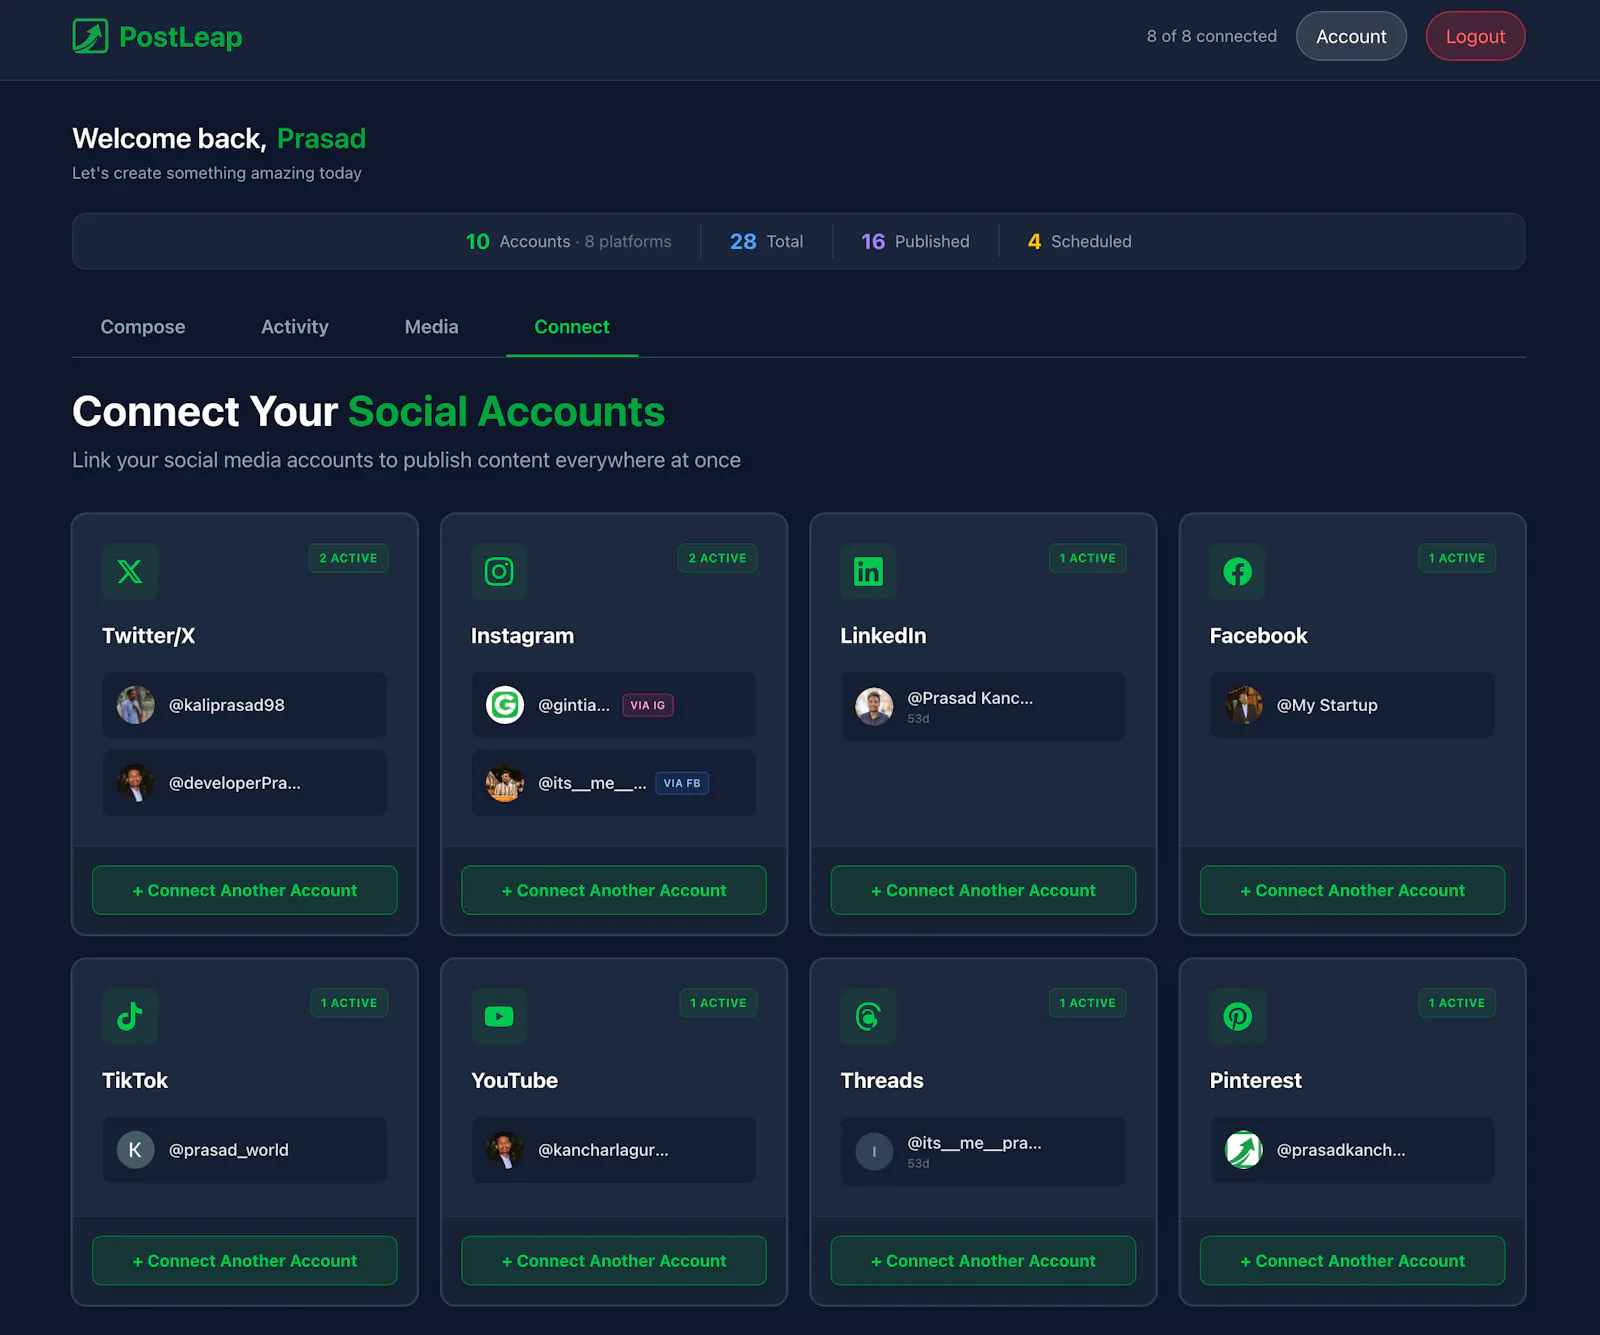Click the PostLeap logo icon
1600x1335 pixels.
pyautogui.click(x=90, y=36)
